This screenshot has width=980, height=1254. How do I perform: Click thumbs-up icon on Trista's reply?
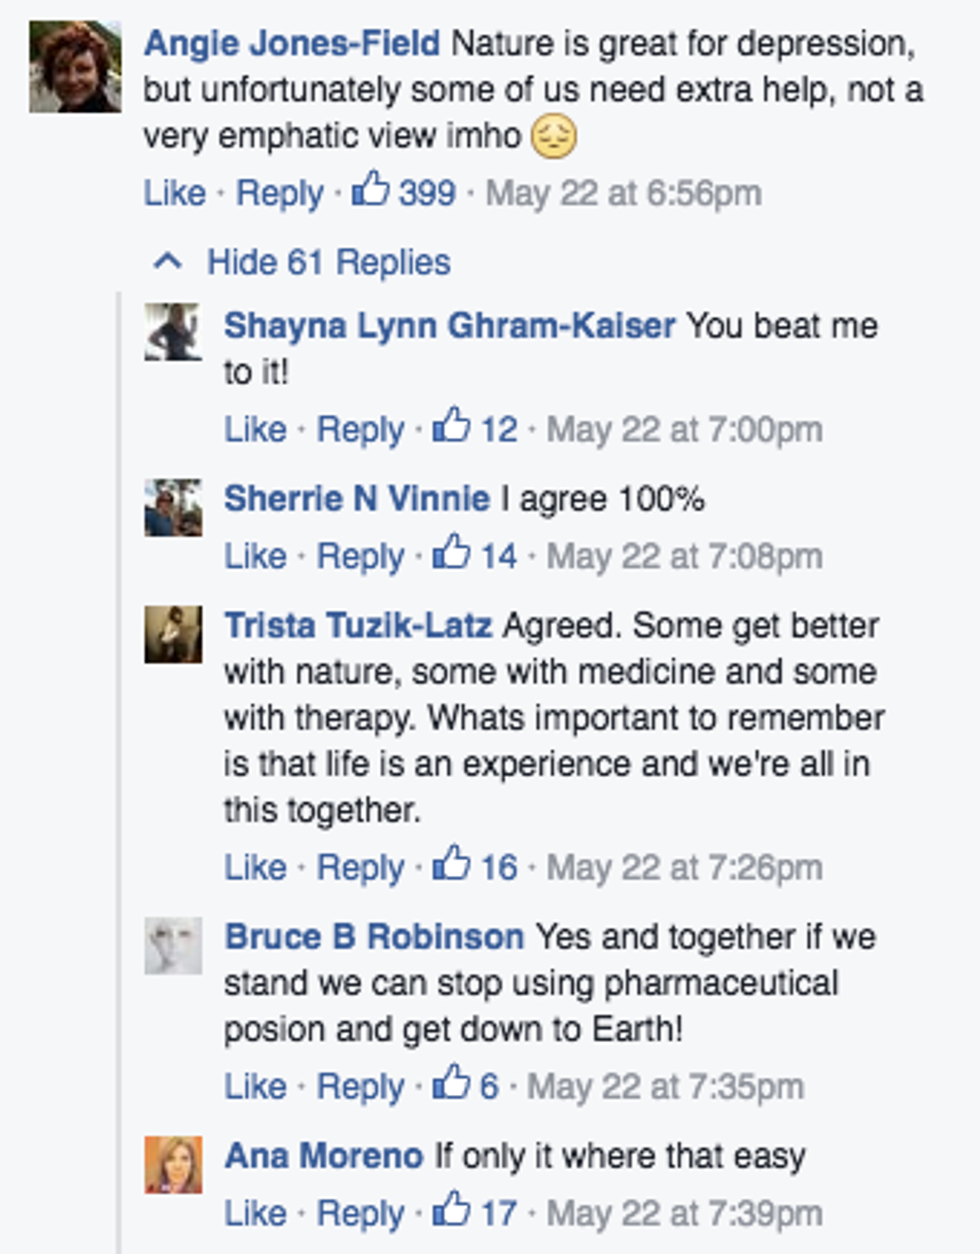[452, 864]
